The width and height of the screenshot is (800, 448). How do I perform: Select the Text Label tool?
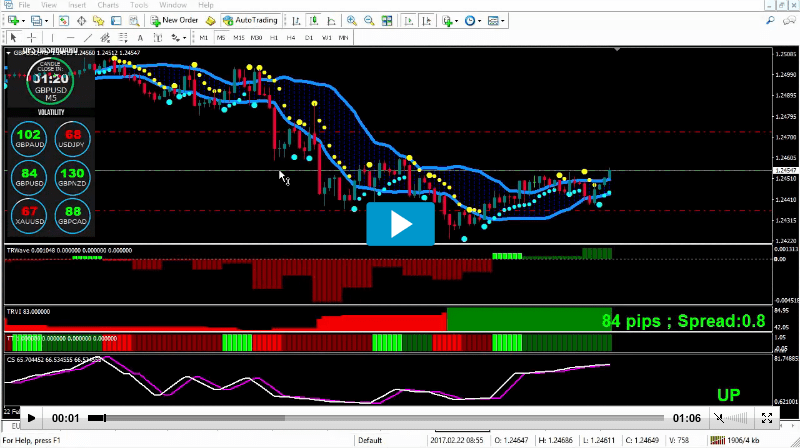point(158,37)
